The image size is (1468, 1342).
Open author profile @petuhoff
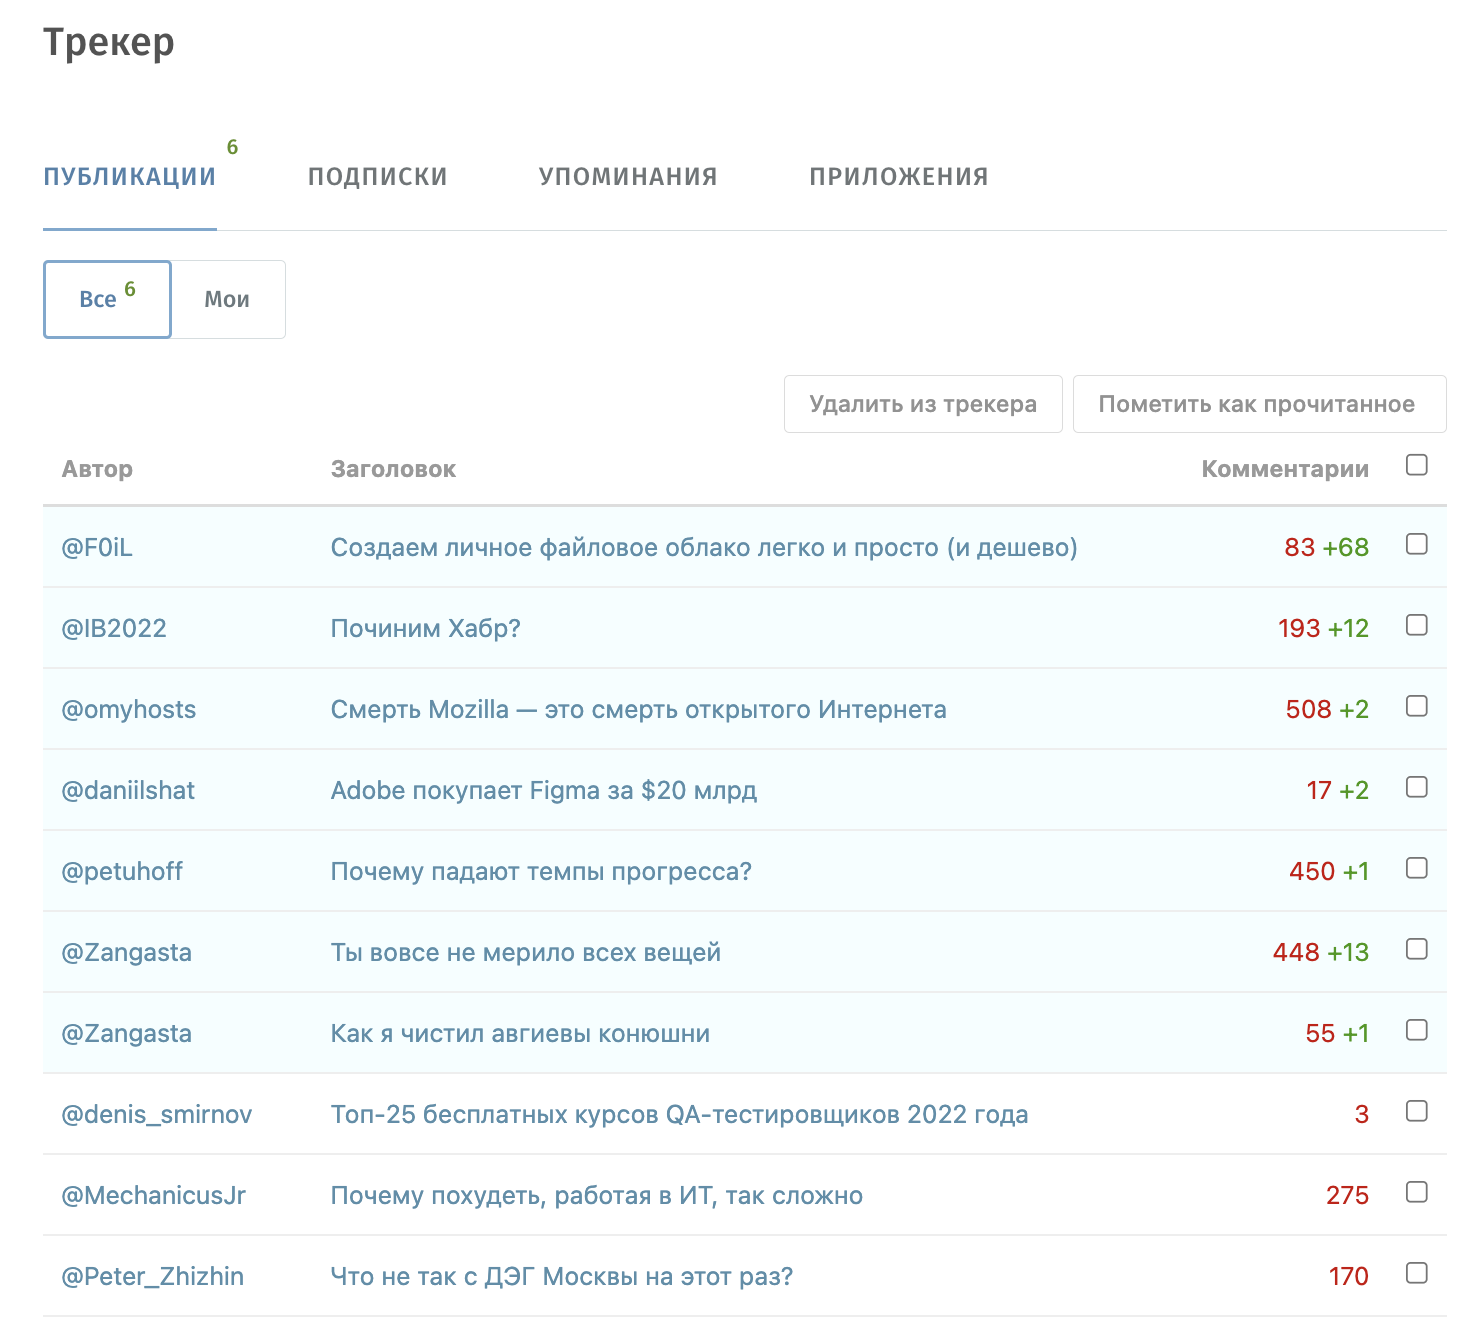tap(122, 871)
